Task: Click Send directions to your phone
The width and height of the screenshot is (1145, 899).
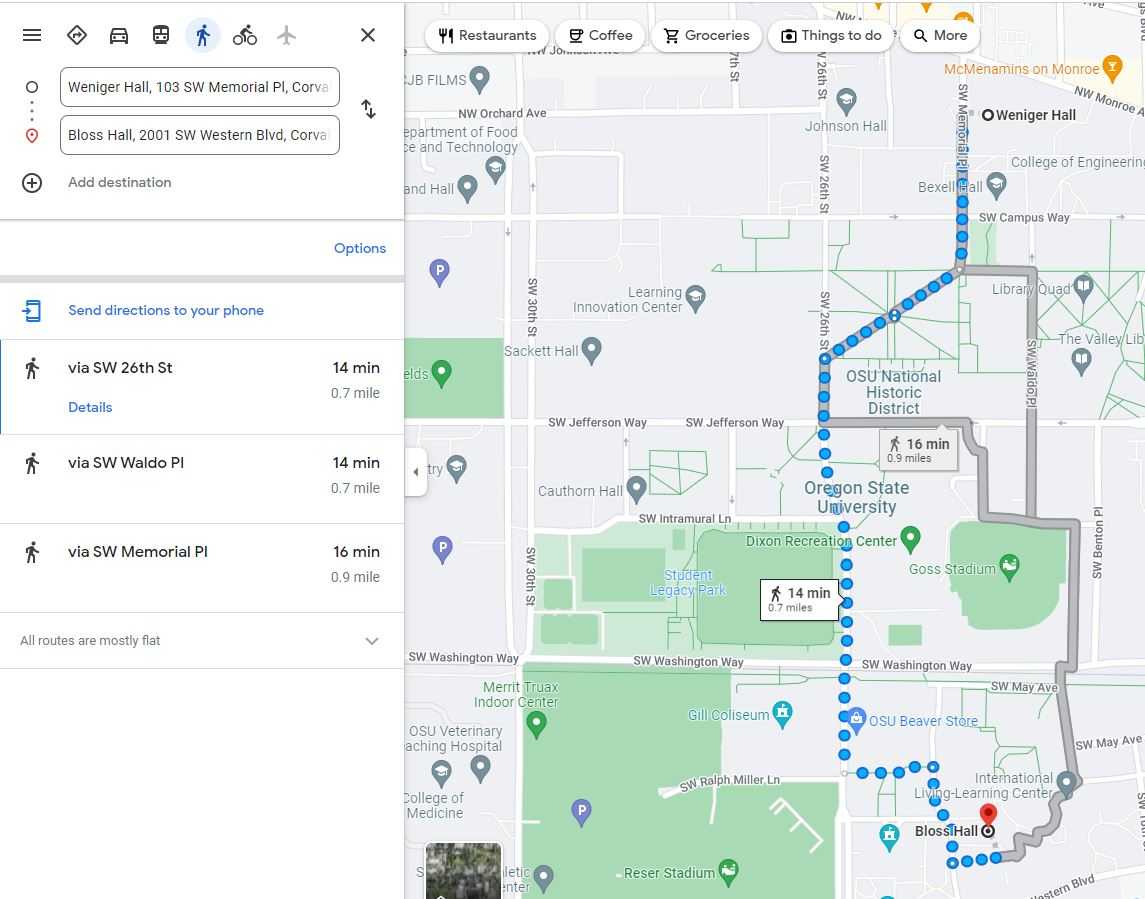Action: pyautogui.click(x=166, y=310)
